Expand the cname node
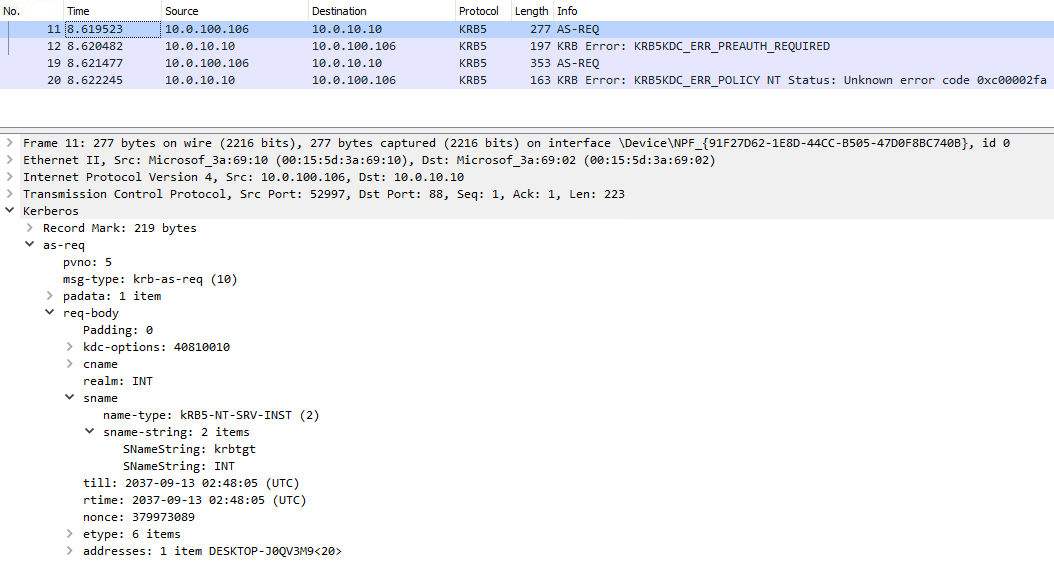The width and height of the screenshot is (1054, 577). click(70, 363)
